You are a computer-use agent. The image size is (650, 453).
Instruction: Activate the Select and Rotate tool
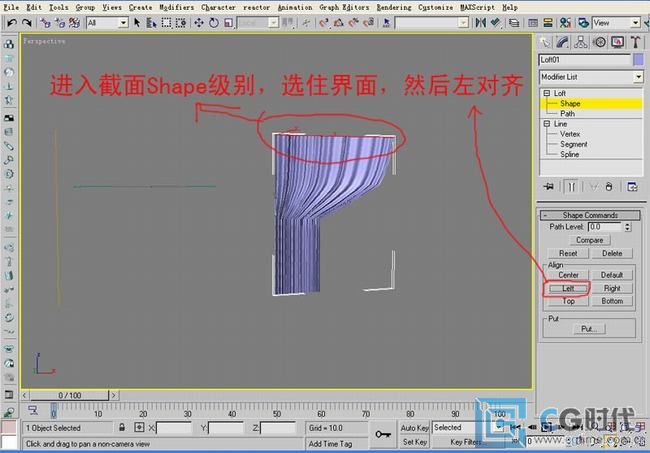tap(214, 23)
